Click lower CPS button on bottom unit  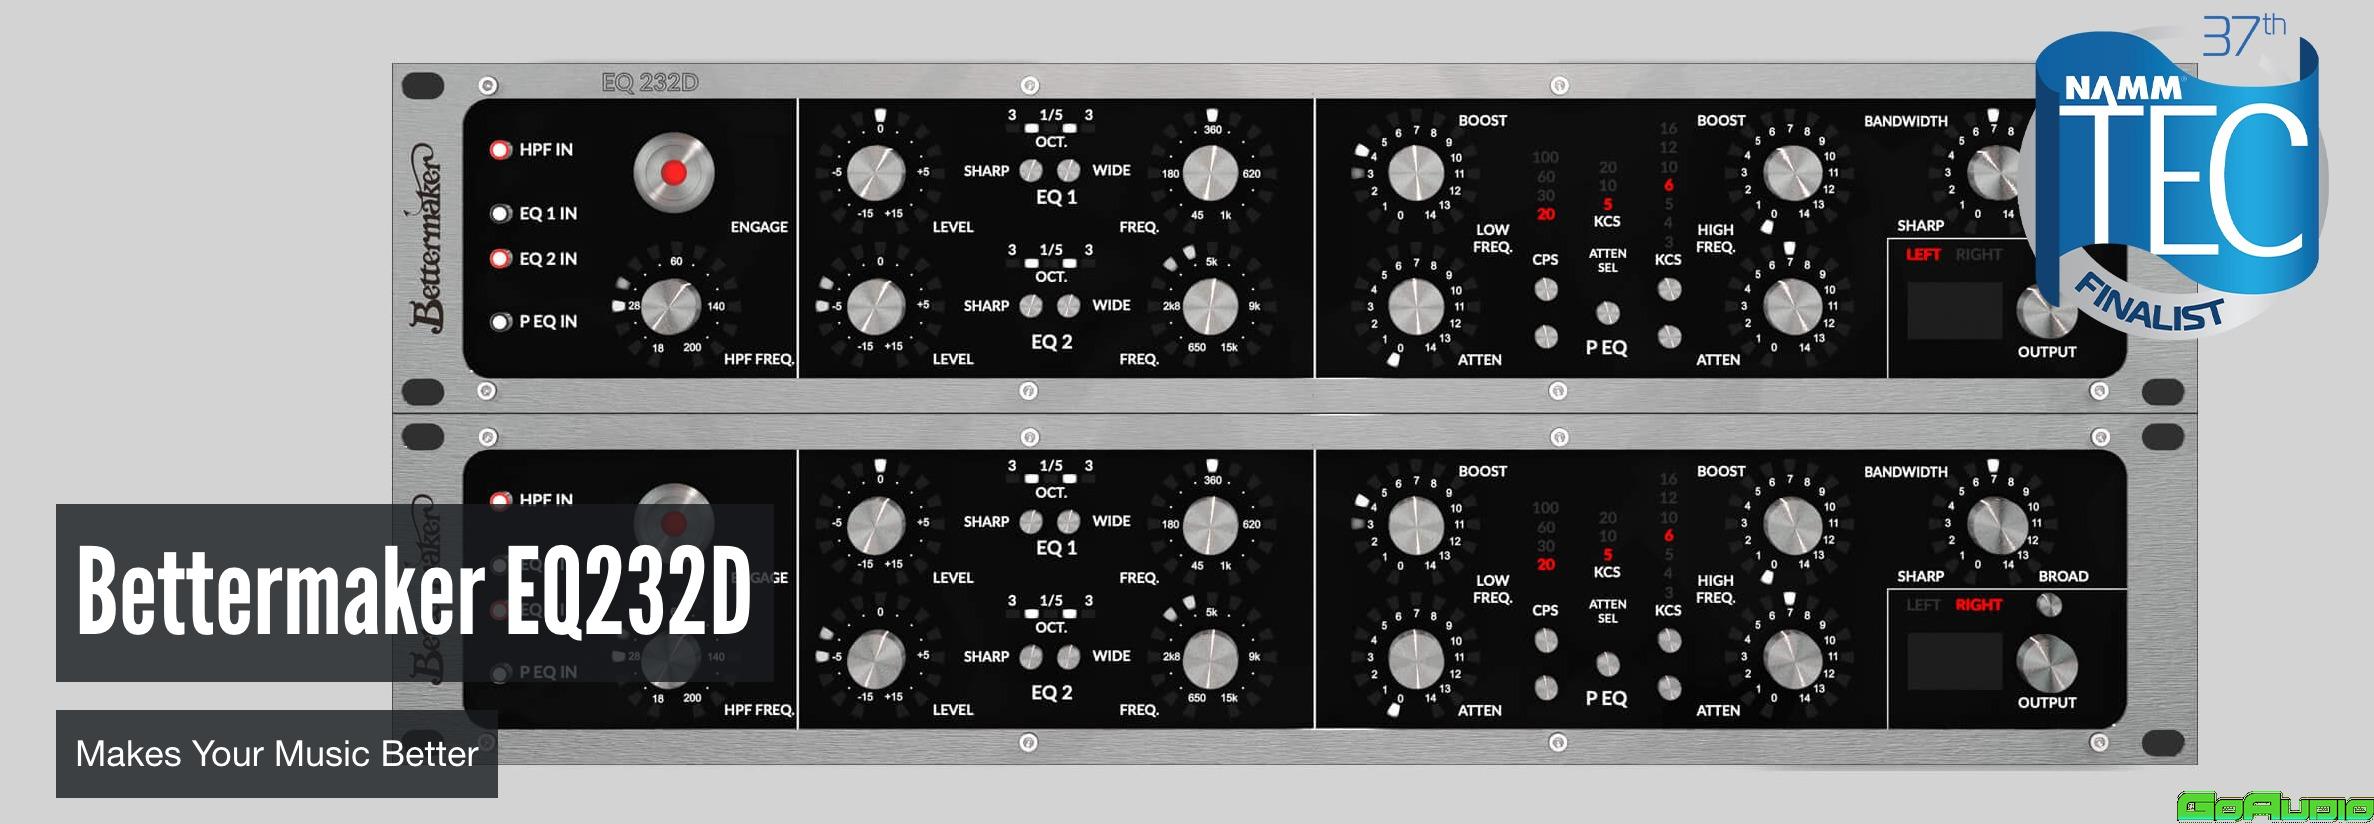pos(1546,687)
